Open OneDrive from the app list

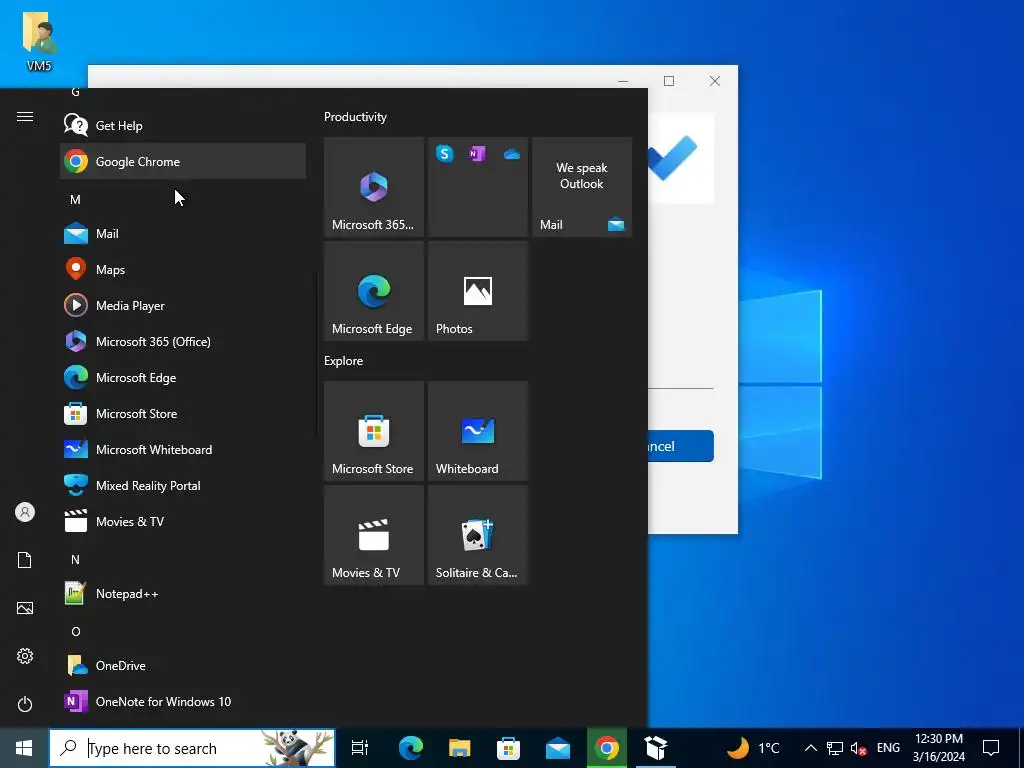pyautogui.click(x=183, y=665)
